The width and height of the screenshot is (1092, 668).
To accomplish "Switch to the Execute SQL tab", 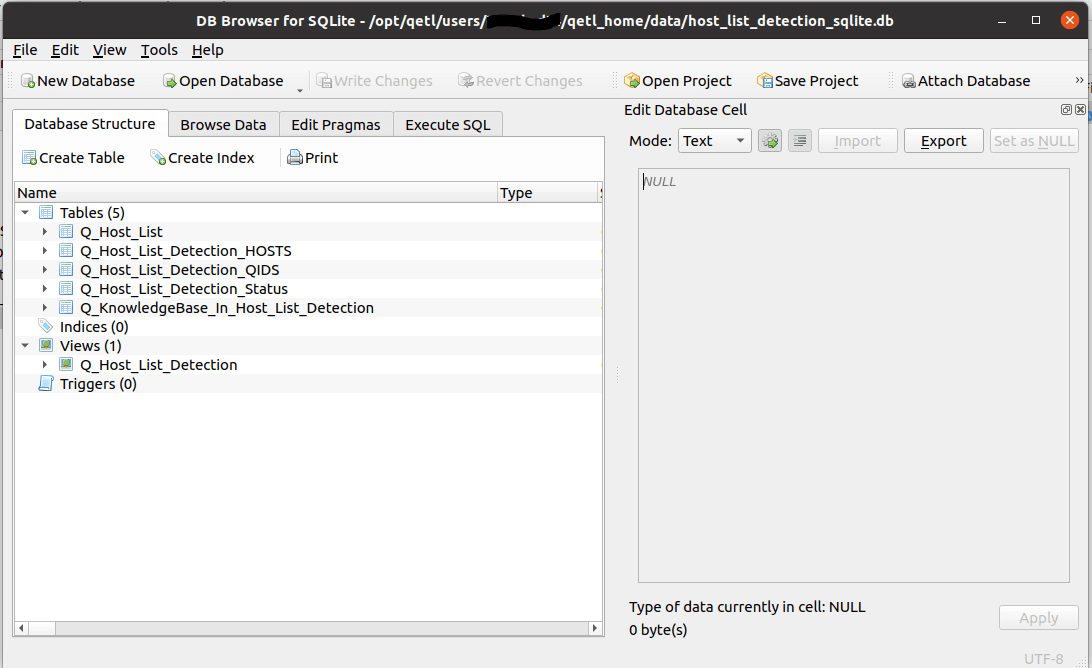I will [x=448, y=125].
